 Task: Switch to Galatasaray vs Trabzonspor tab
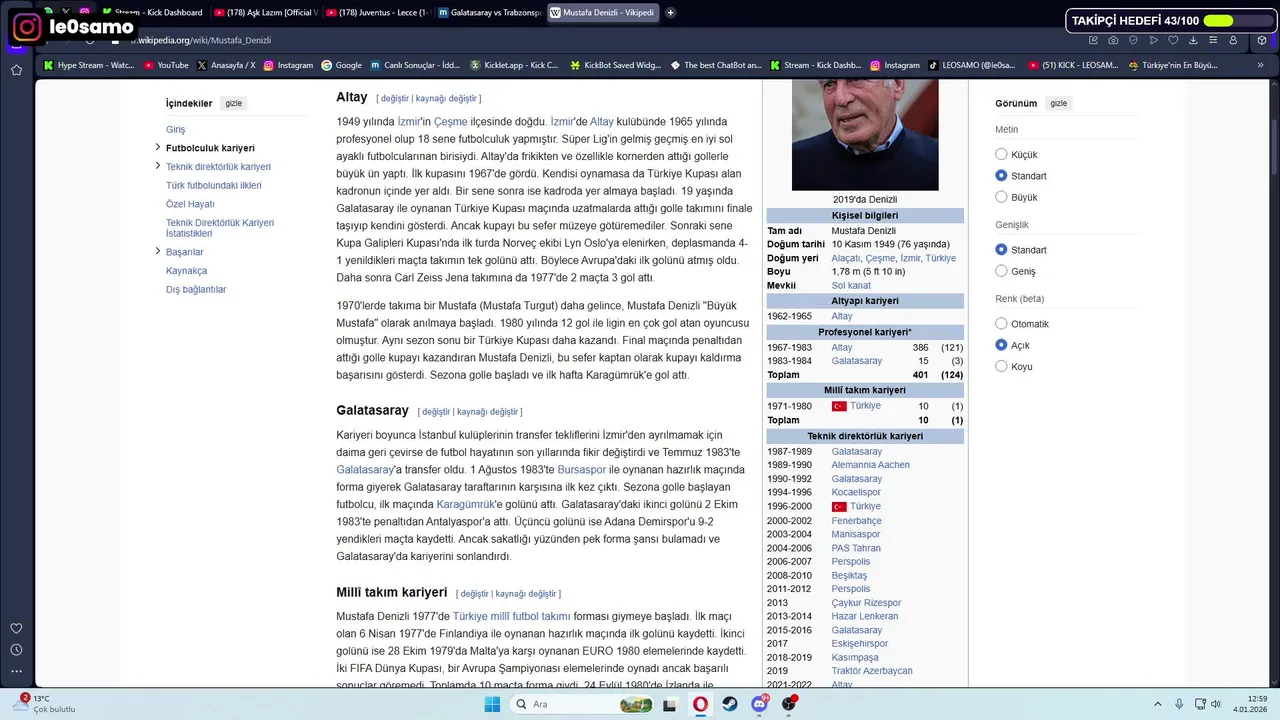[489, 13]
